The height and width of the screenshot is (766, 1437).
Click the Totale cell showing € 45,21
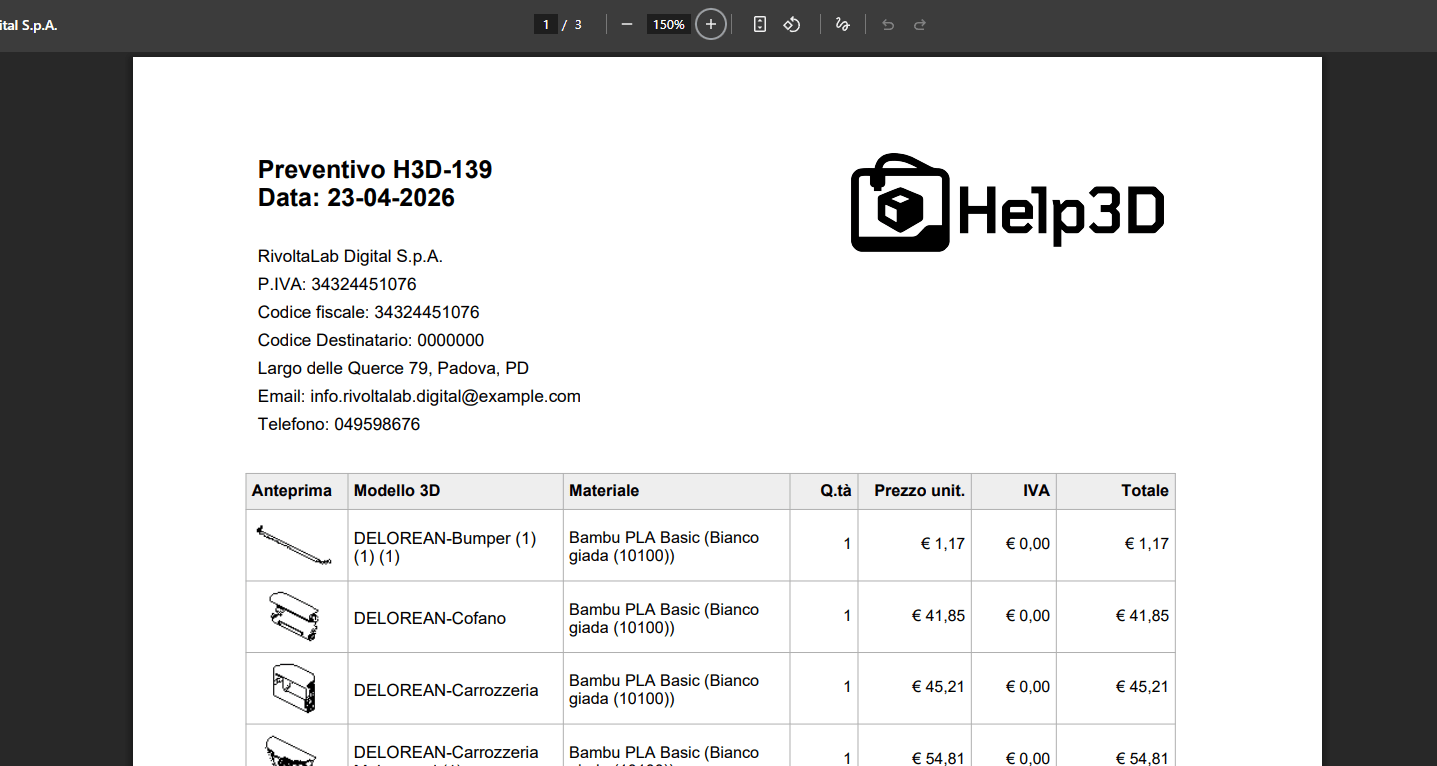pos(1142,687)
